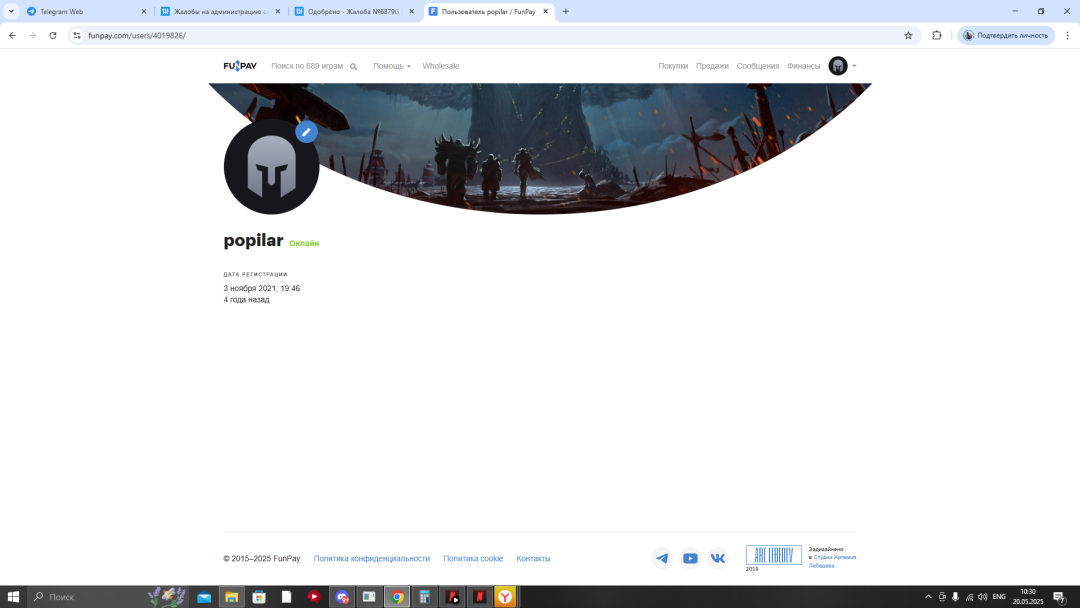Open the Покупки page
This screenshot has width=1080, height=608.
[673, 66]
